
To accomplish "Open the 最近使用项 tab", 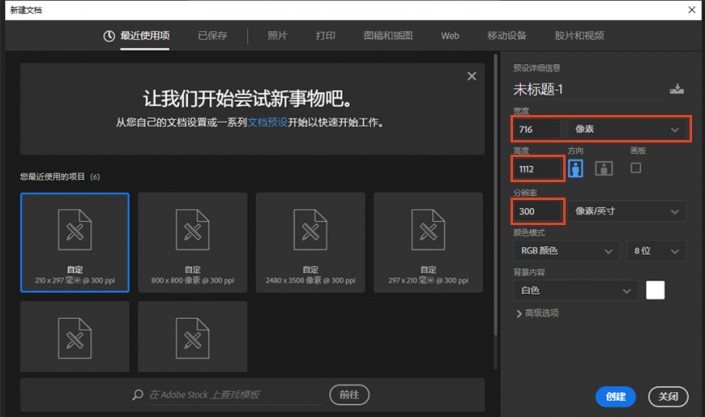I will pyautogui.click(x=144, y=36).
